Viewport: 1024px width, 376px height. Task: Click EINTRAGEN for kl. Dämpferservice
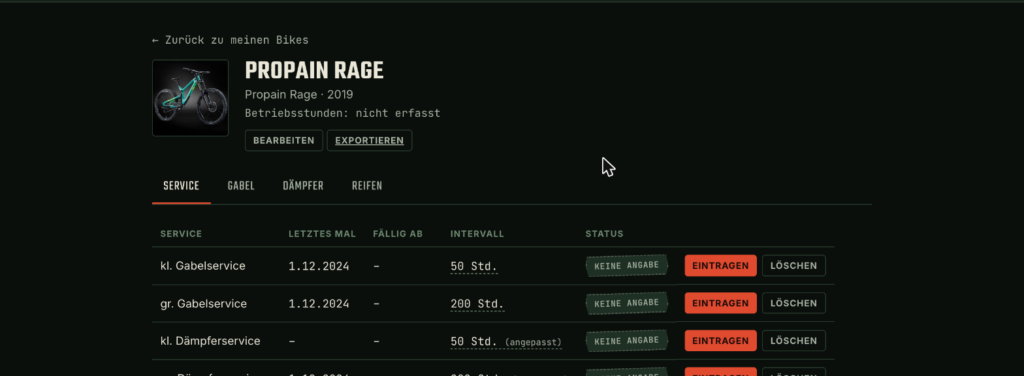(x=720, y=341)
